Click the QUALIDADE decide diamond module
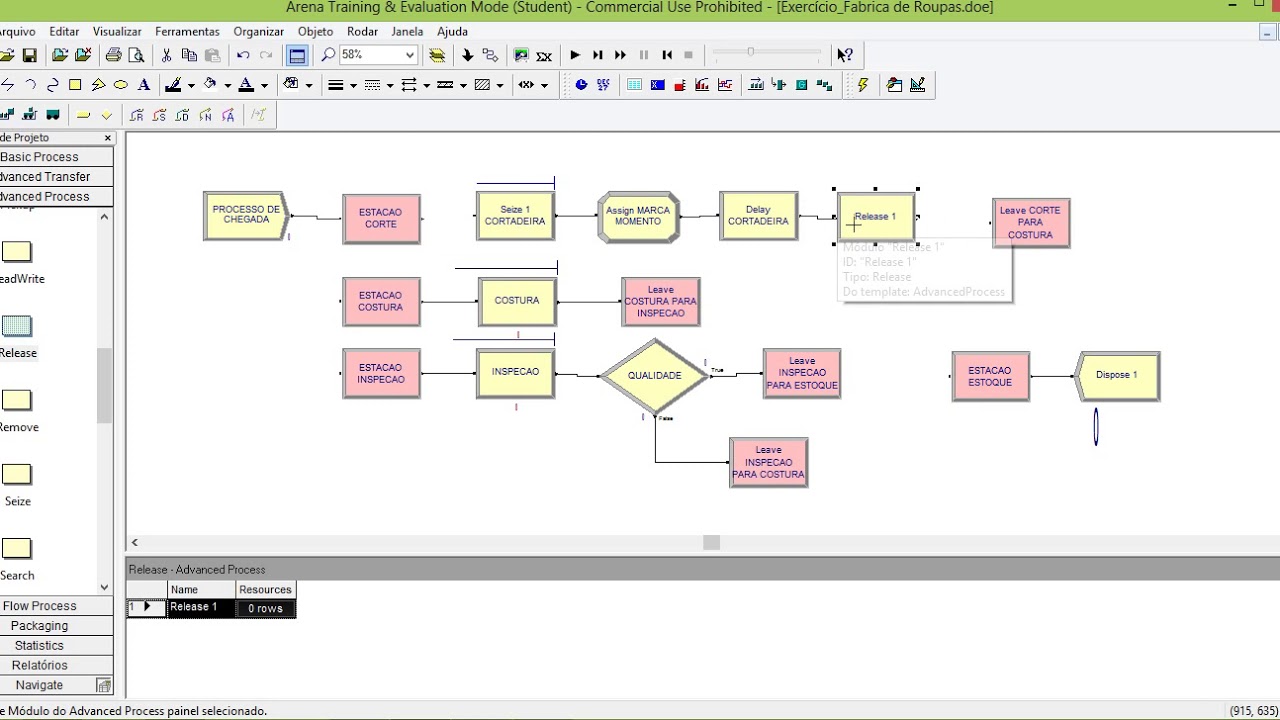The height and width of the screenshot is (720, 1280). [x=654, y=376]
